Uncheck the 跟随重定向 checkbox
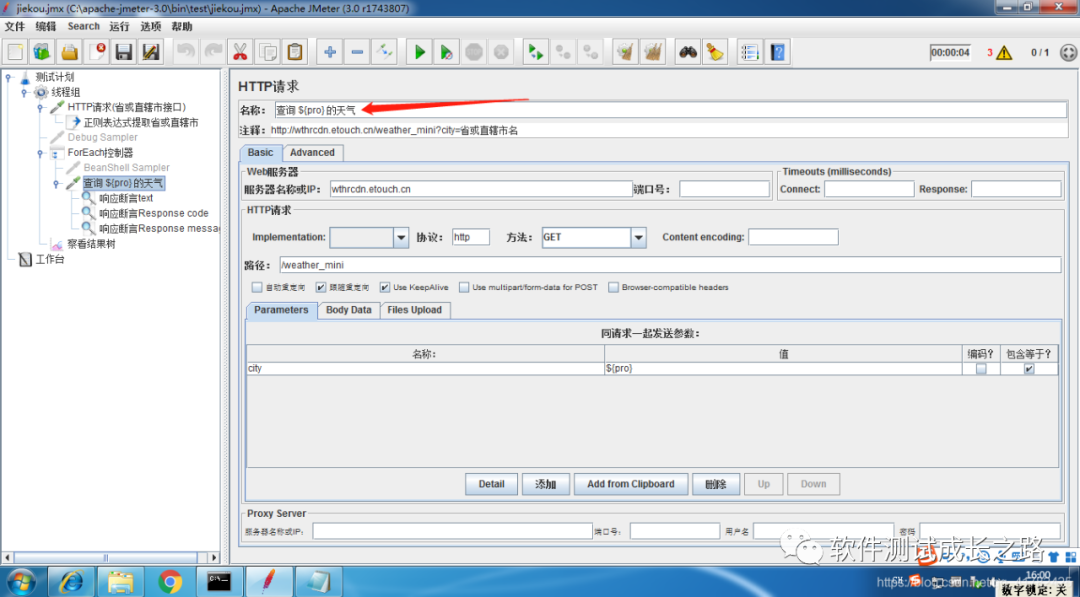 [x=321, y=287]
